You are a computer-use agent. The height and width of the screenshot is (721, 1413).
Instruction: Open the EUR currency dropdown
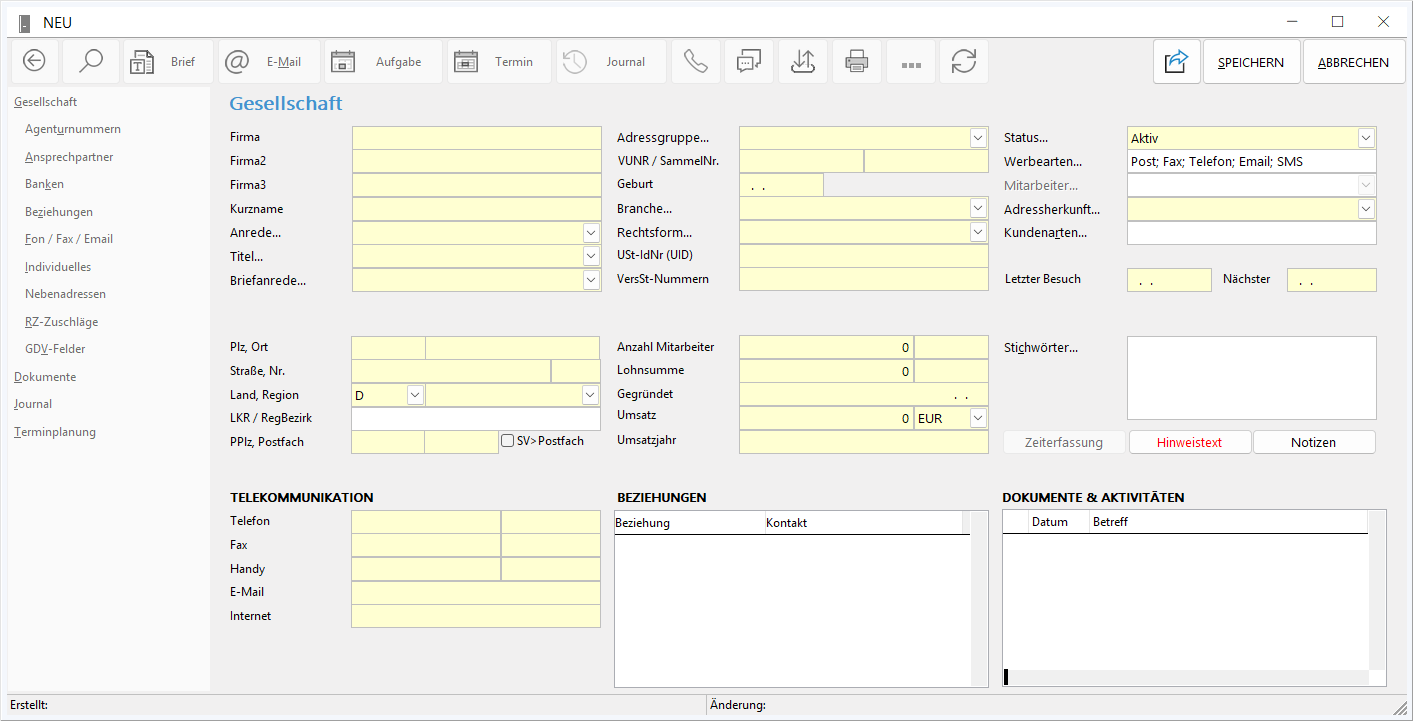pyautogui.click(x=977, y=418)
